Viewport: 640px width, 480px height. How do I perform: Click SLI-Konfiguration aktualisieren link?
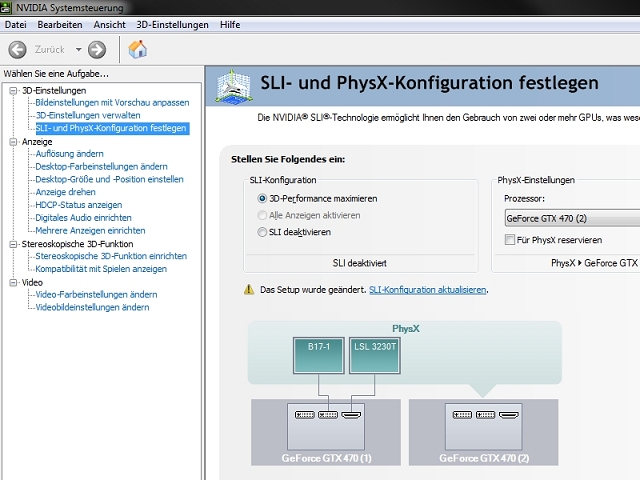428,290
